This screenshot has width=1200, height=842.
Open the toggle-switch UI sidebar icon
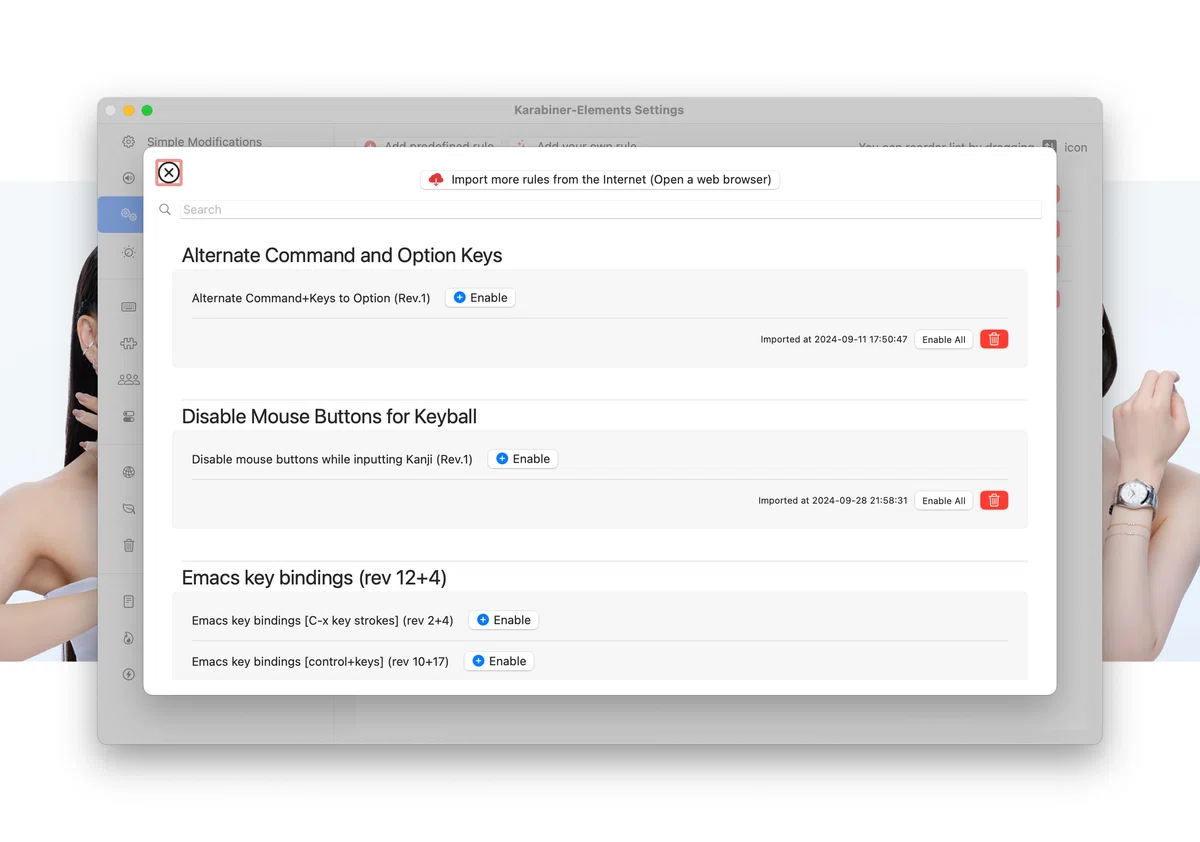(x=129, y=416)
